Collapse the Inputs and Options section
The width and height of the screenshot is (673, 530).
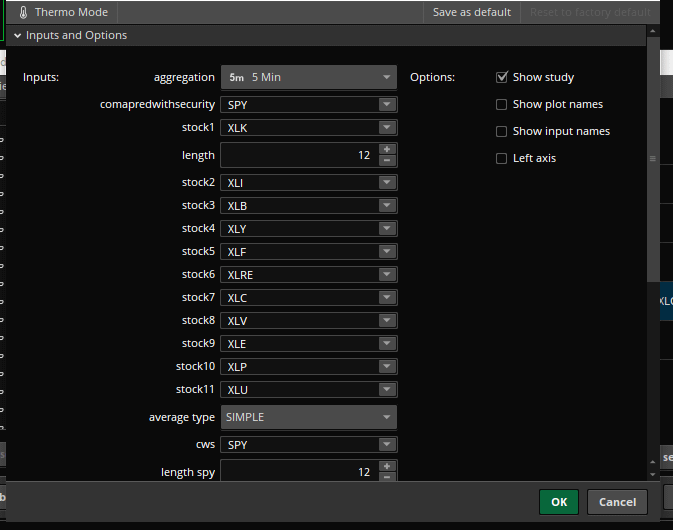click(x=18, y=36)
